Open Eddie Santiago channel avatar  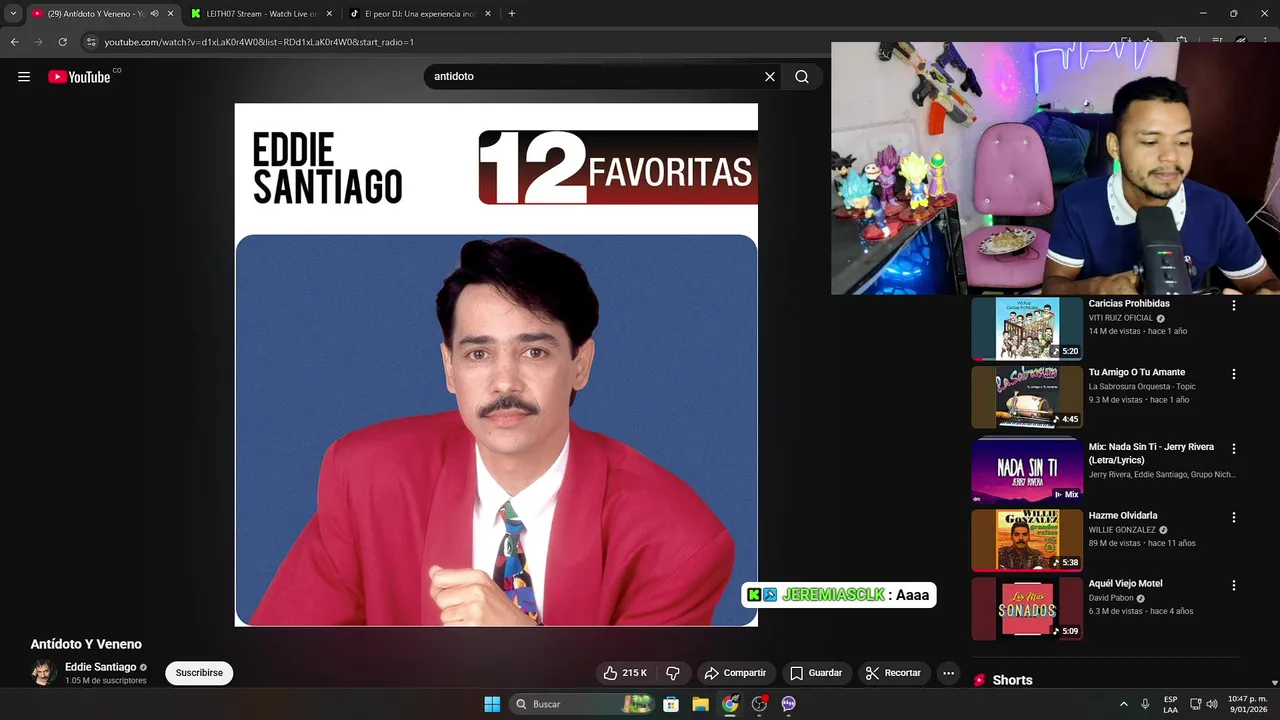click(43, 673)
